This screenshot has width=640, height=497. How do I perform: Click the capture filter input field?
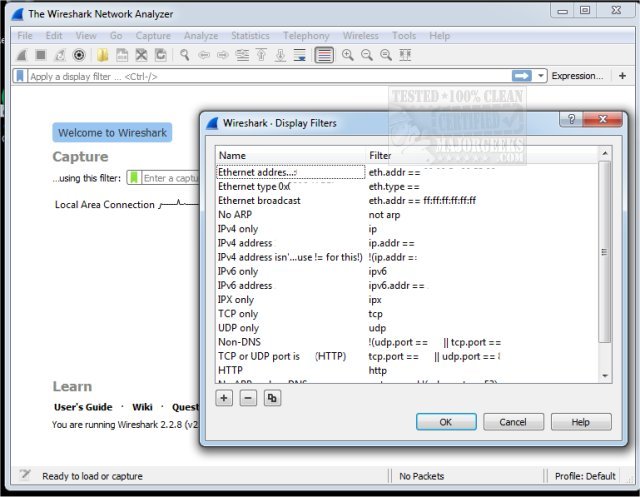(170, 178)
